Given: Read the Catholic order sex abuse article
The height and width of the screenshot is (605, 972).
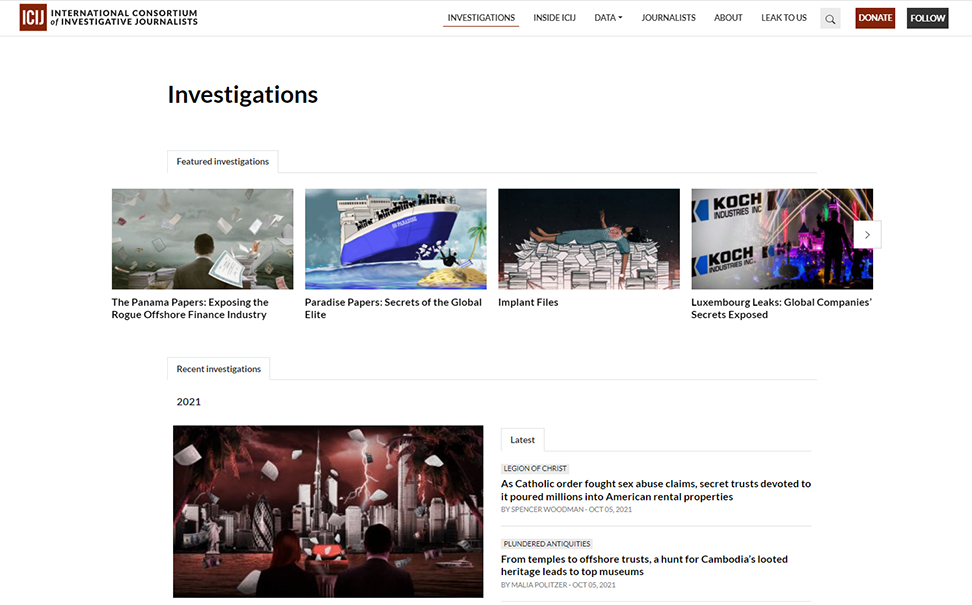Looking at the screenshot, I should tap(655, 490).
